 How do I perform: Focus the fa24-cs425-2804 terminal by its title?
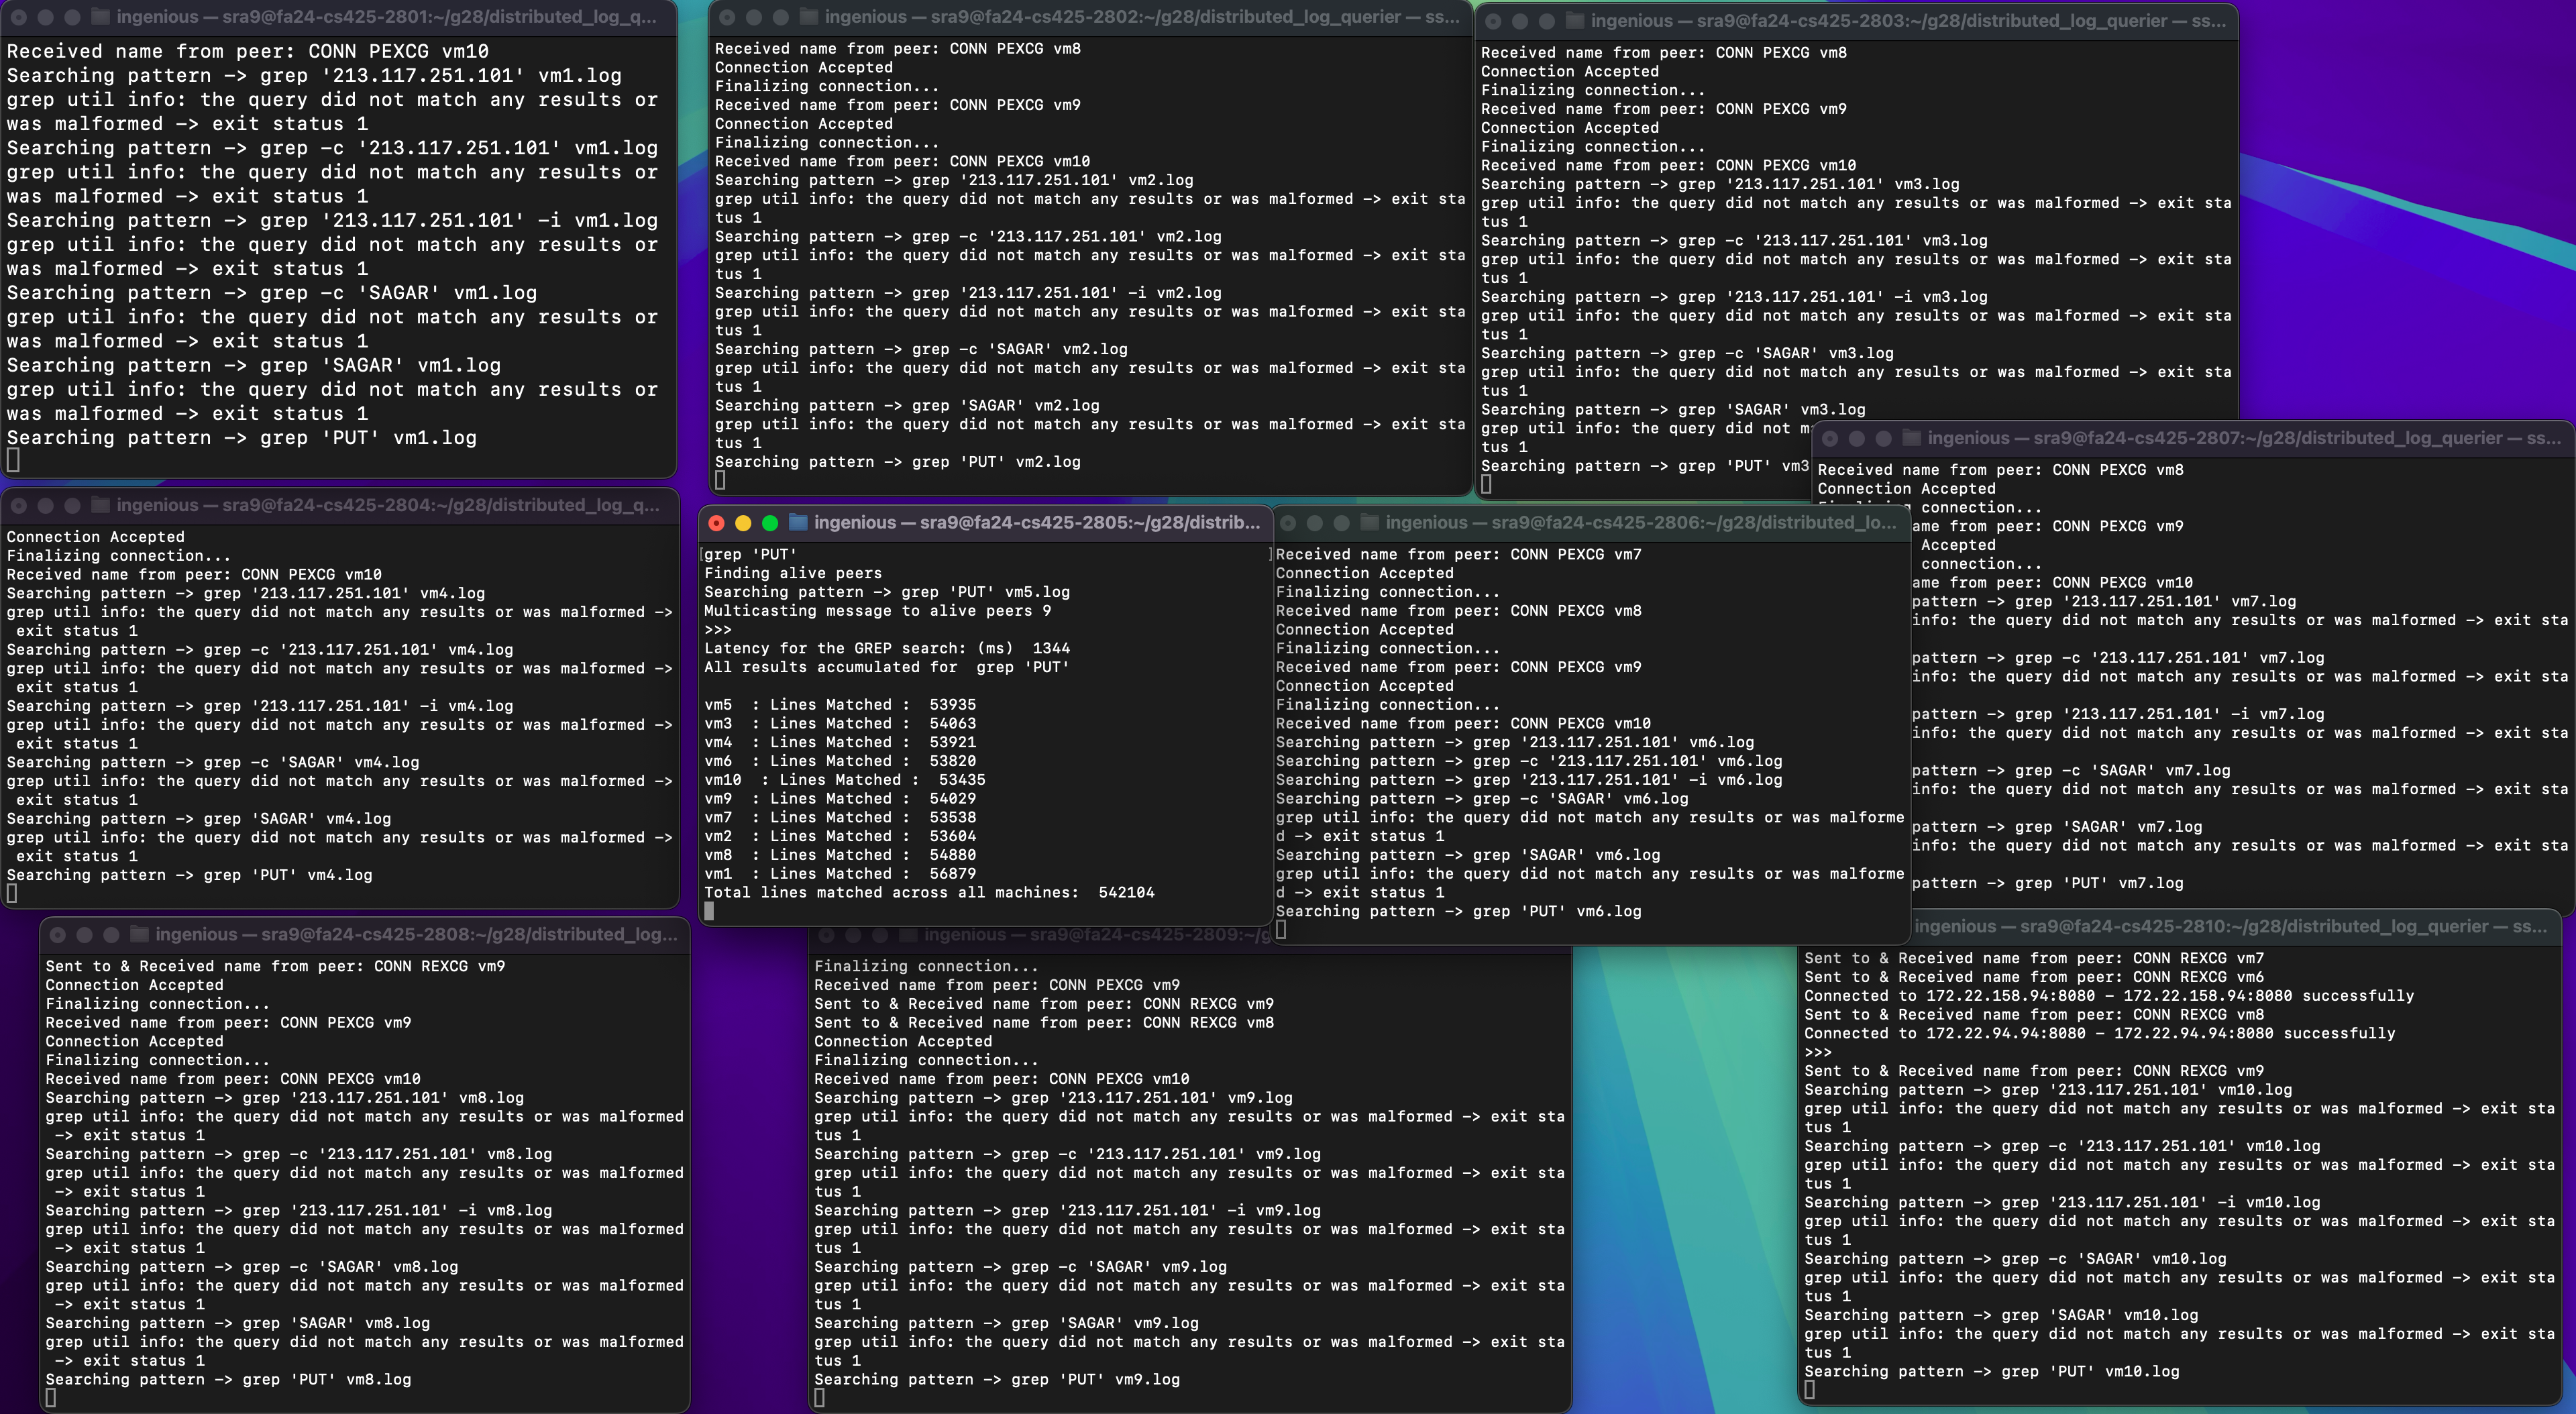388,505
